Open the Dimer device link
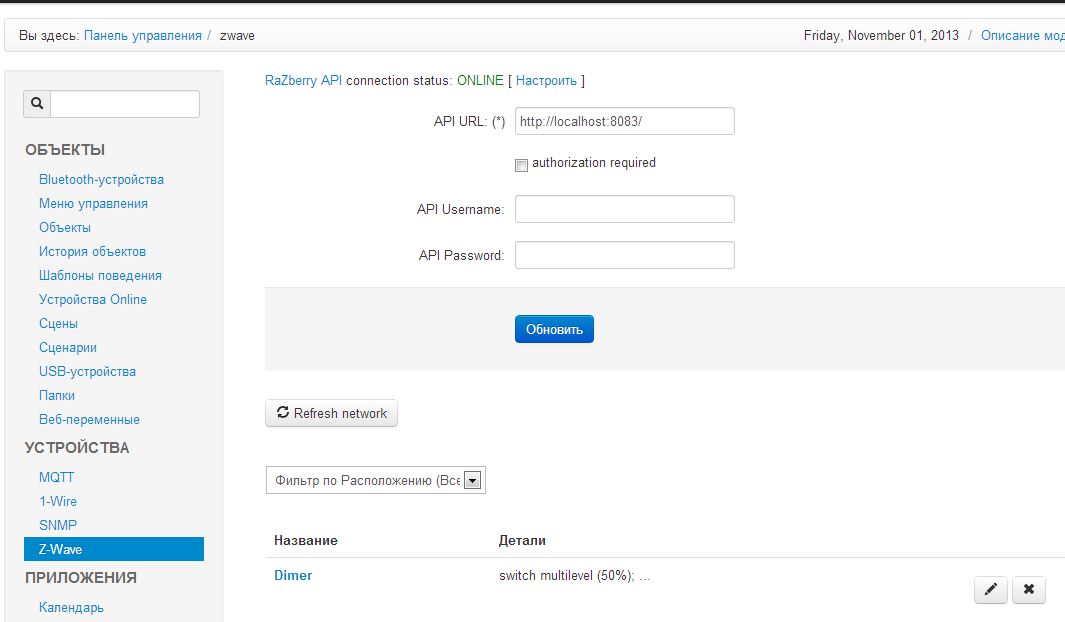Screen dimensions: 1065x622 coord(293,575)
